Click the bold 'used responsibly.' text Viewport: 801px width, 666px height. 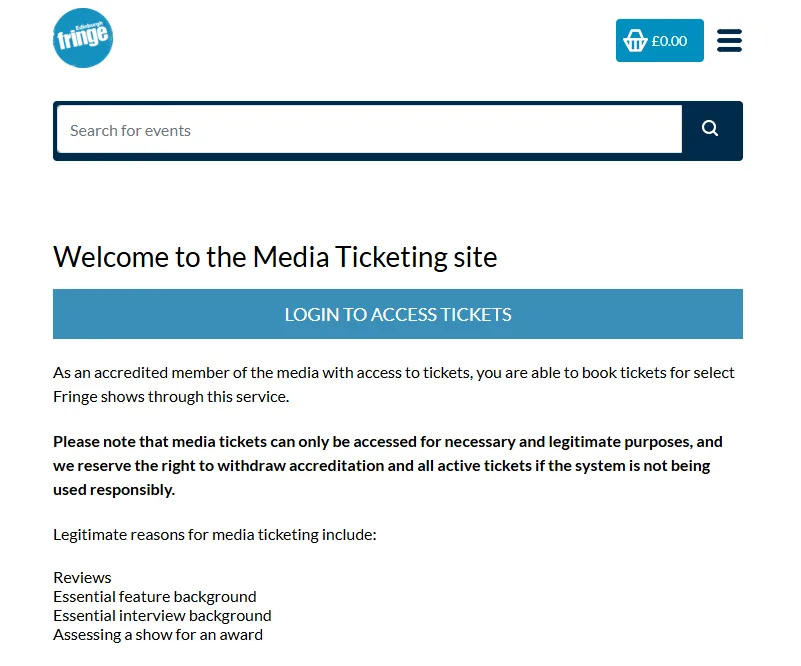[x=114, y=490]
